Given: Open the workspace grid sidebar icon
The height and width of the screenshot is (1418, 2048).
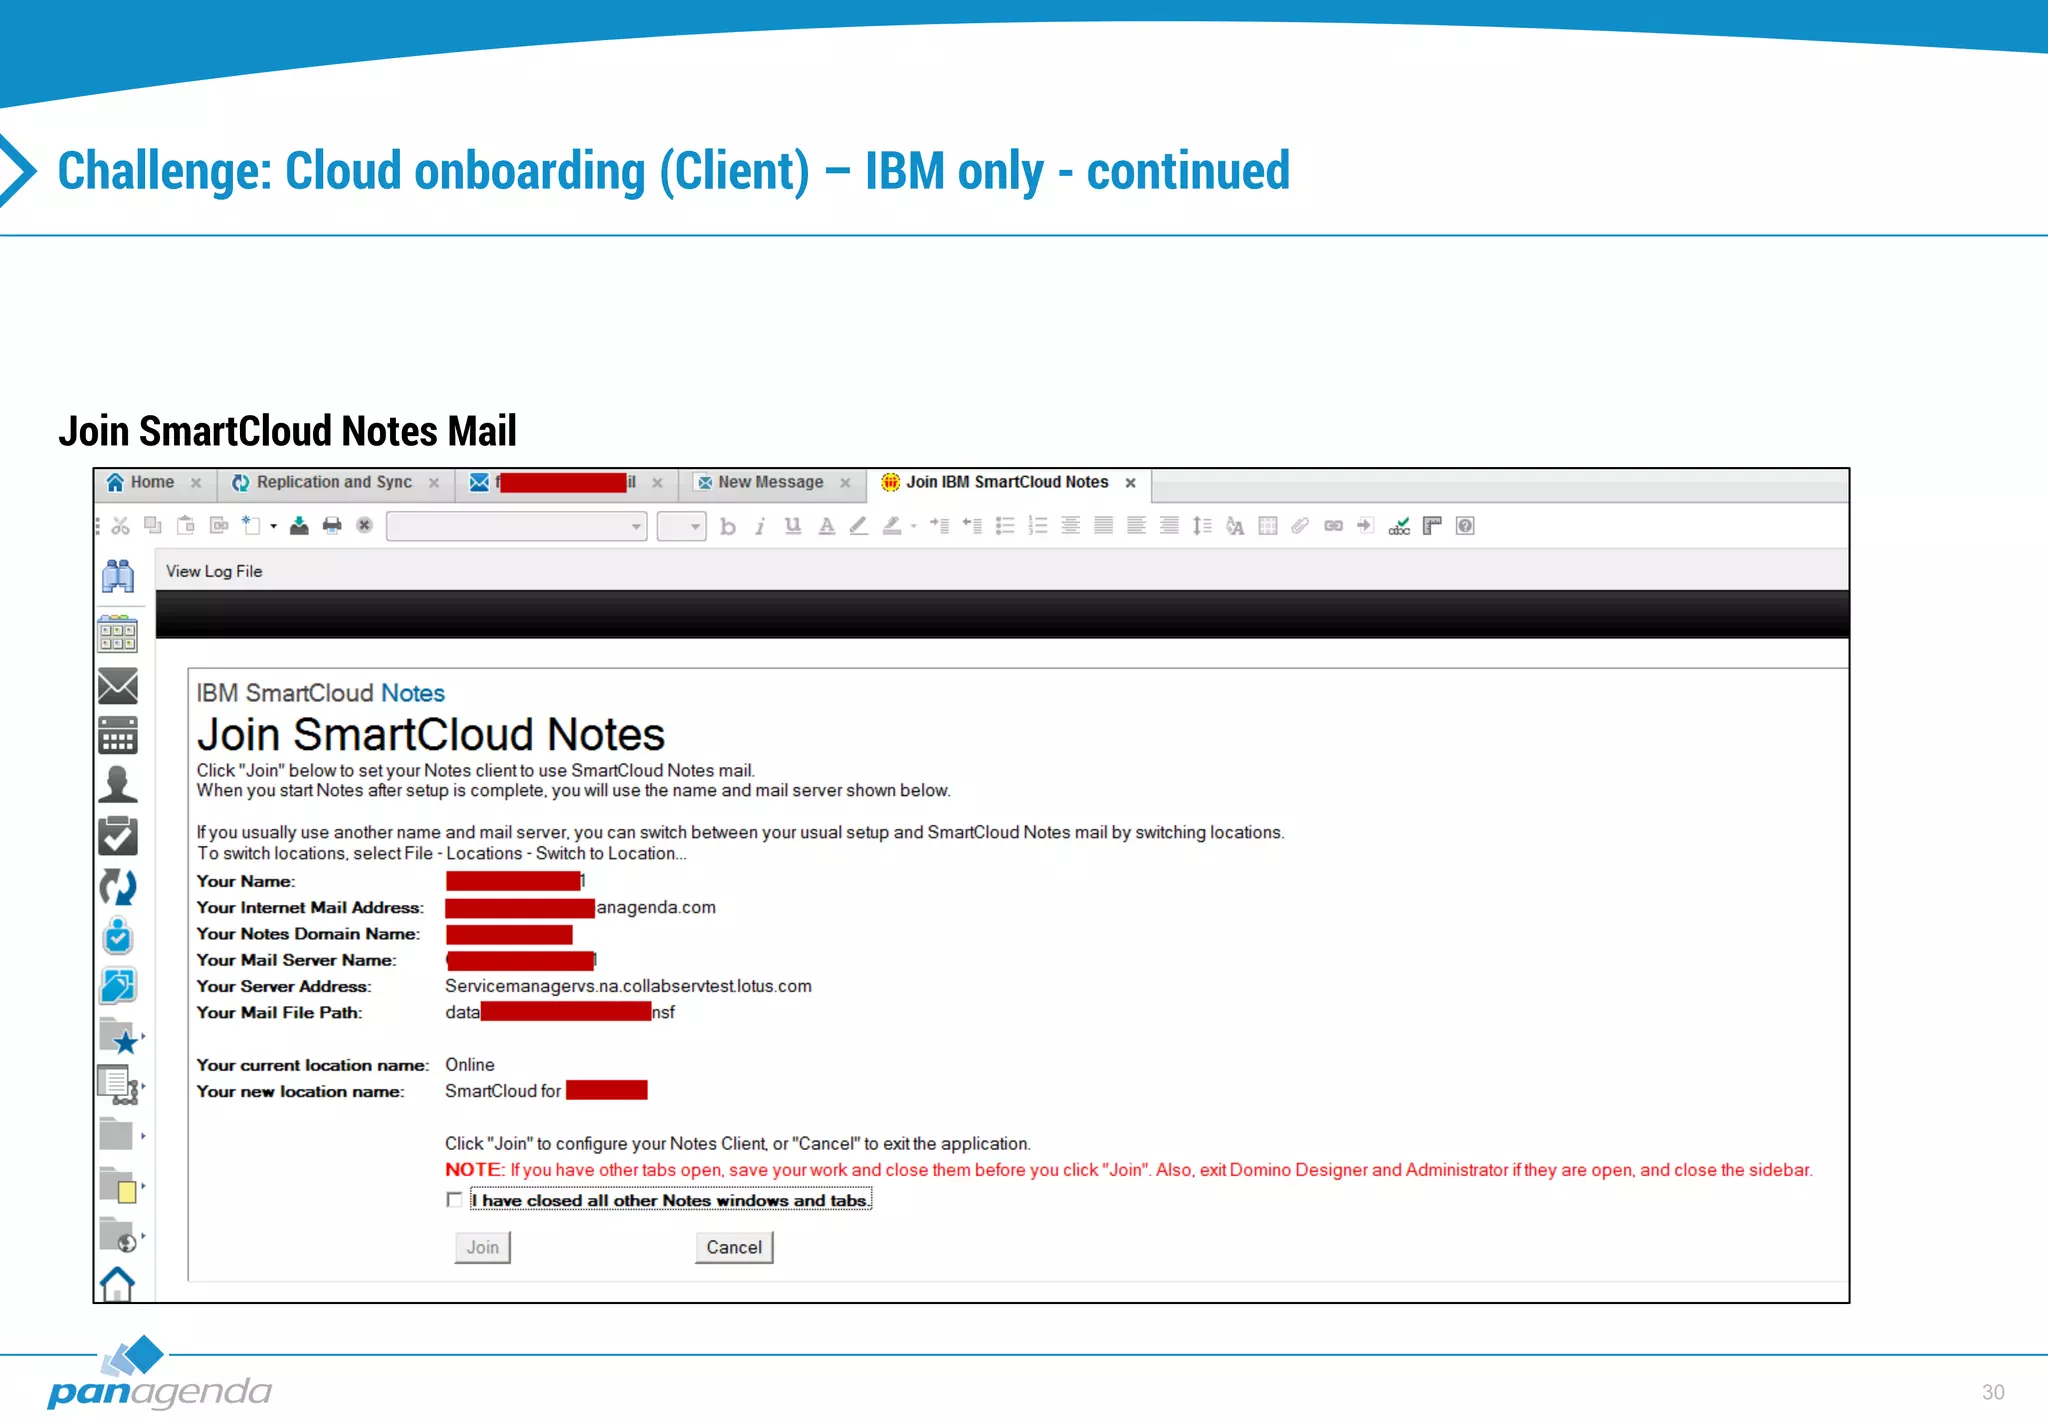Looking at the screenshot, I should [x=118, y=634].
